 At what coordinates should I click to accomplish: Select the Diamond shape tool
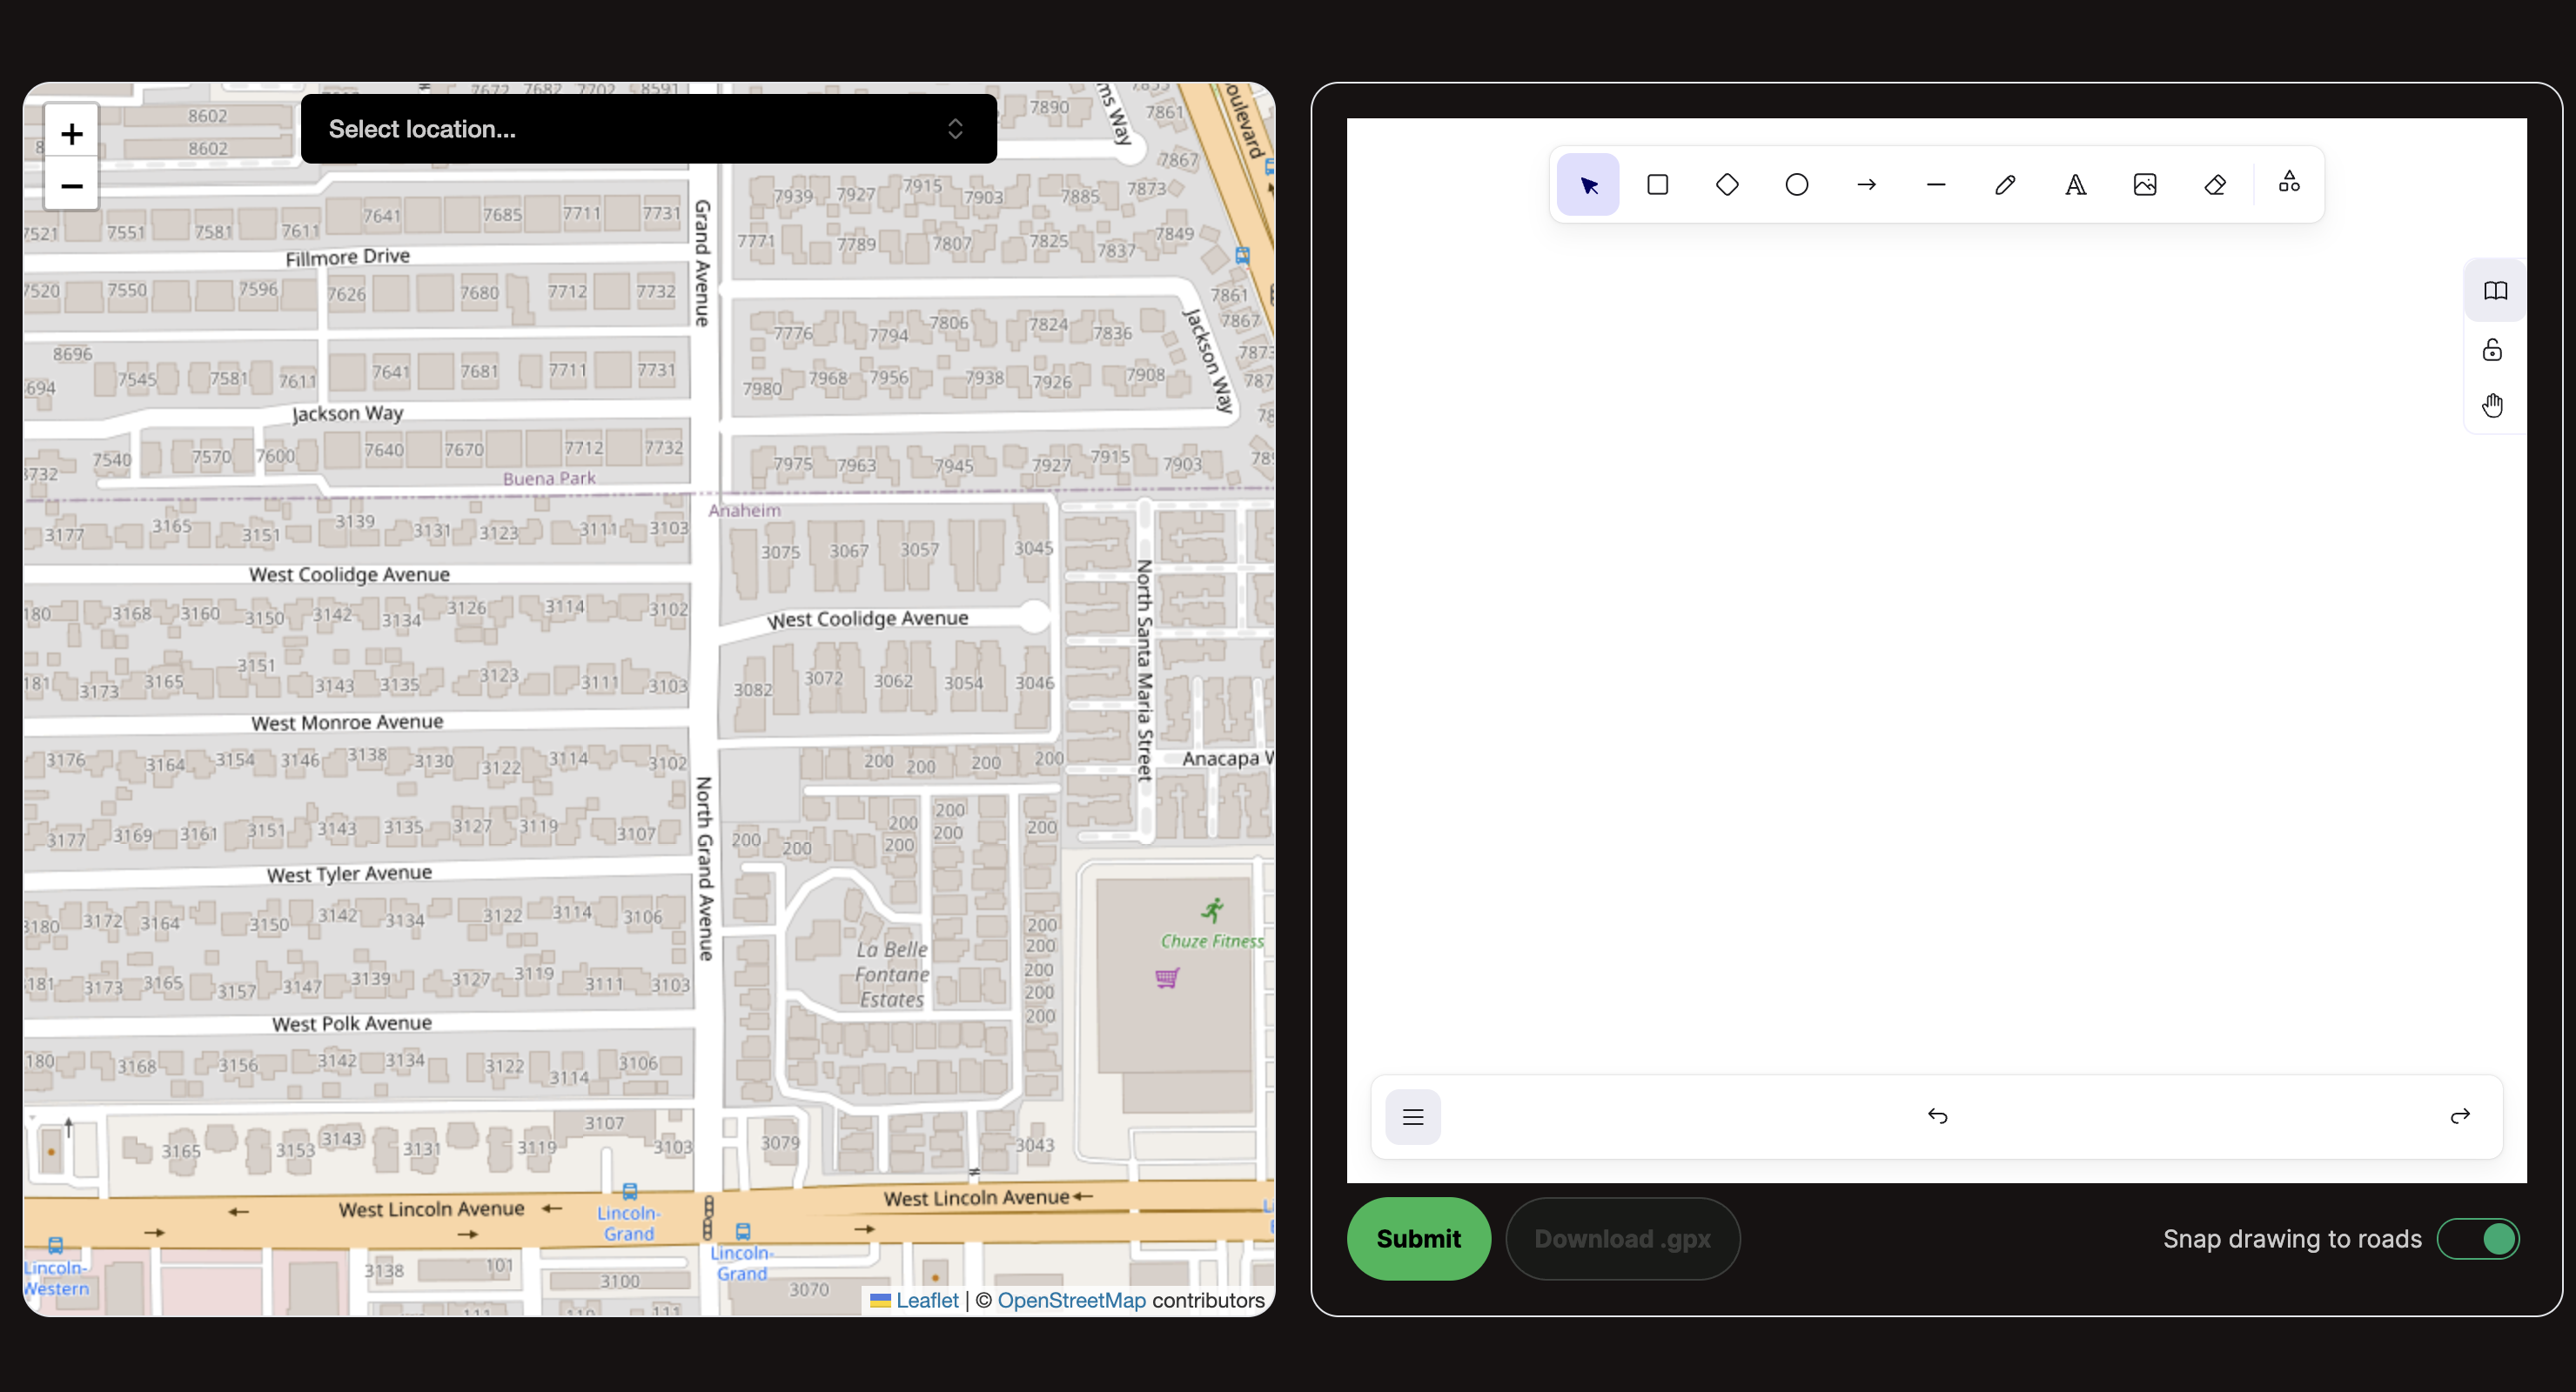coord(1727,185)
